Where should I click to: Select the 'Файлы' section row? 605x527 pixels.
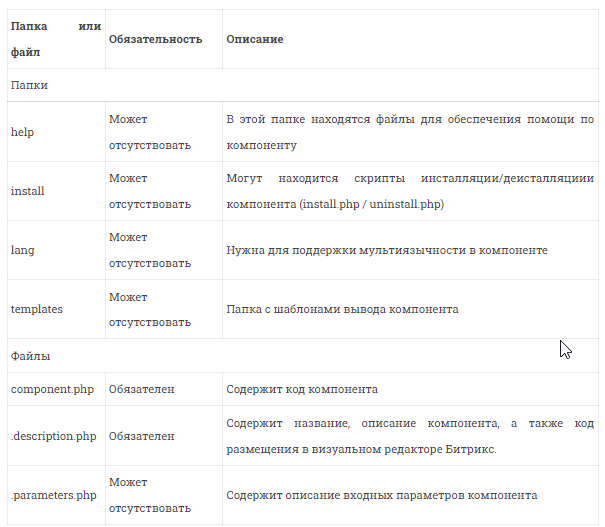303,356
